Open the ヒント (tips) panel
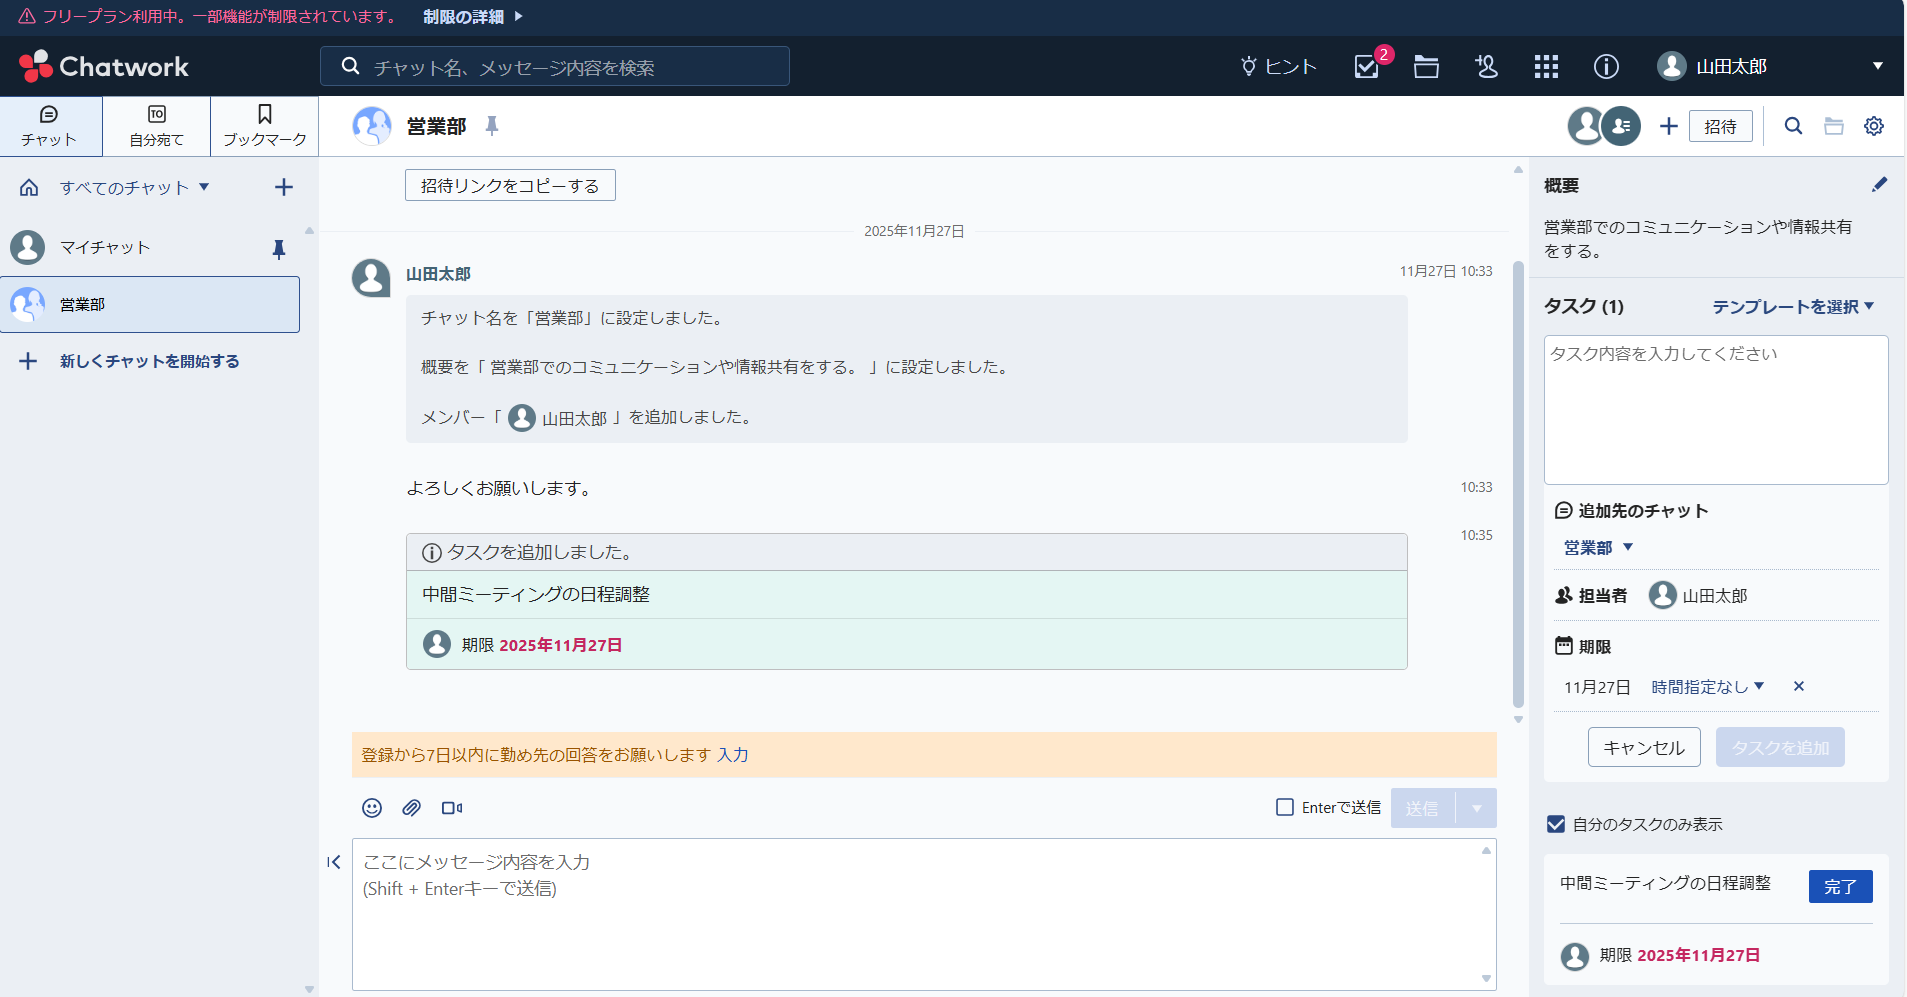This screenshot has width=1907, height=997. pos(1278,66)
